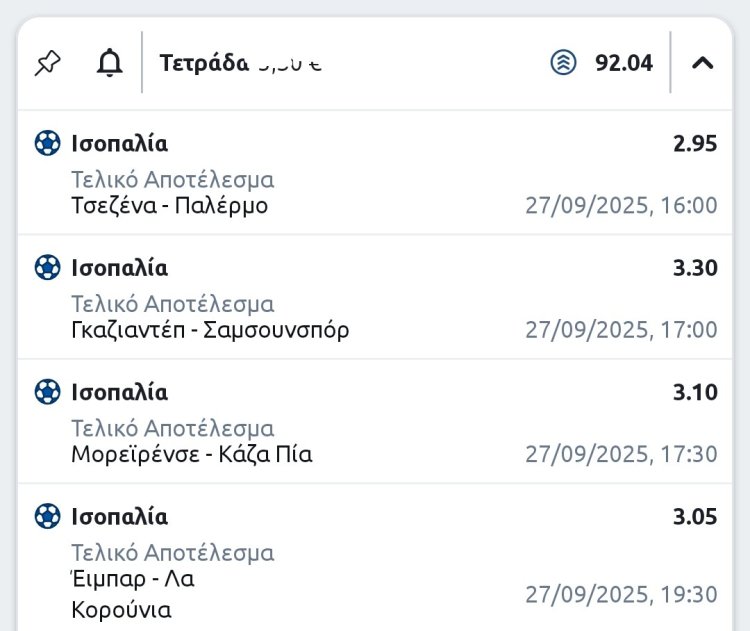Click the 3.10 odds value
Screen dimensions: 750x631
coord(695,392)
